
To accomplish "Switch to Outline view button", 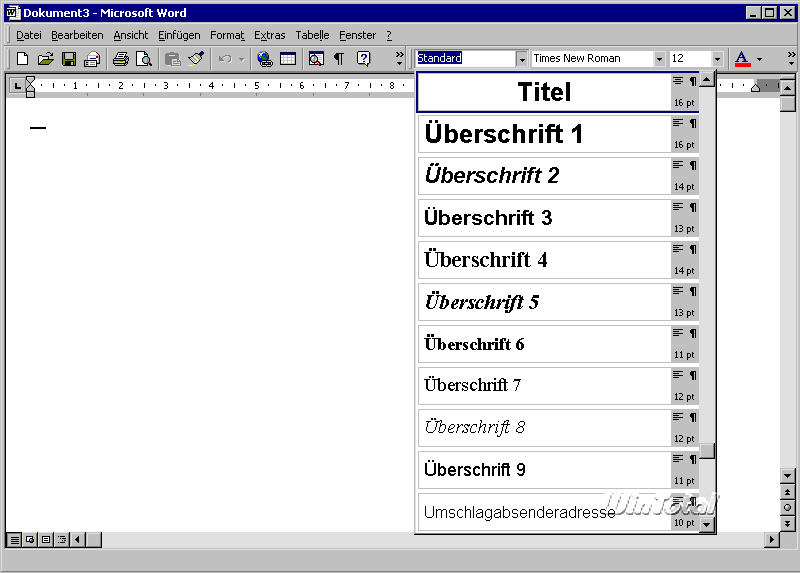I will (x=62, y=539).
